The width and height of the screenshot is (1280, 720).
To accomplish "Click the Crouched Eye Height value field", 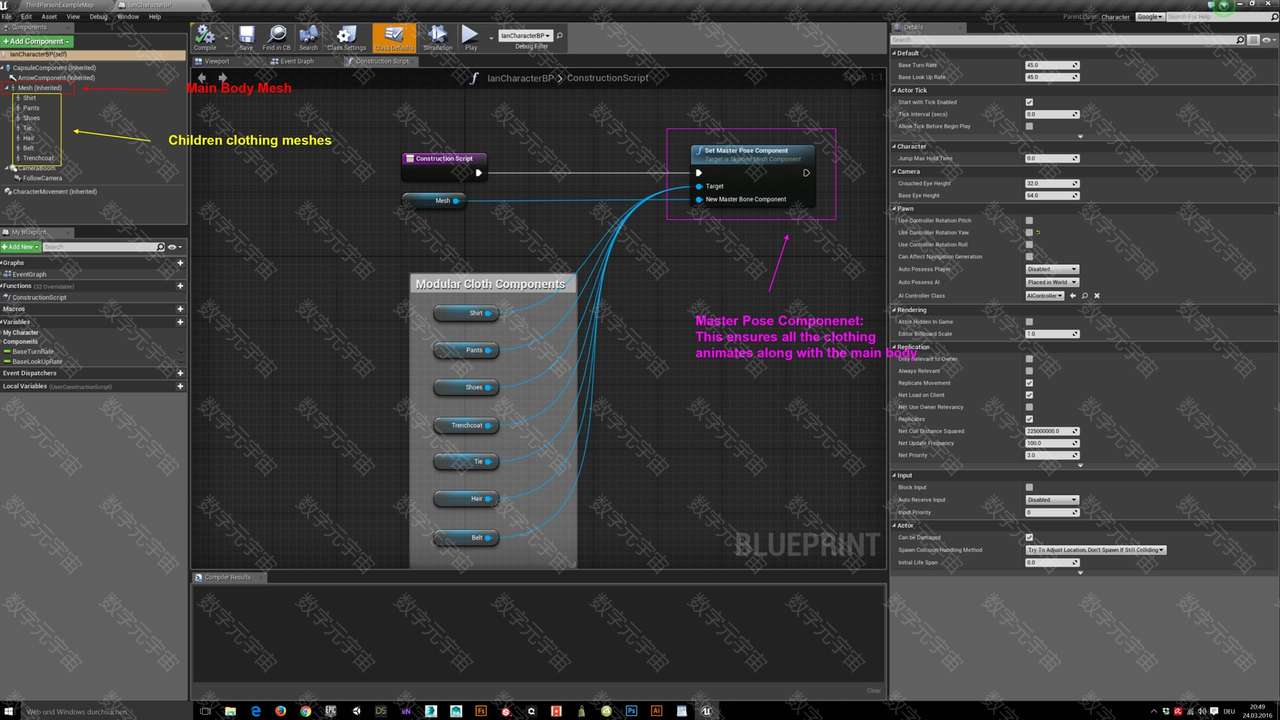I will tap(1052, 183).
